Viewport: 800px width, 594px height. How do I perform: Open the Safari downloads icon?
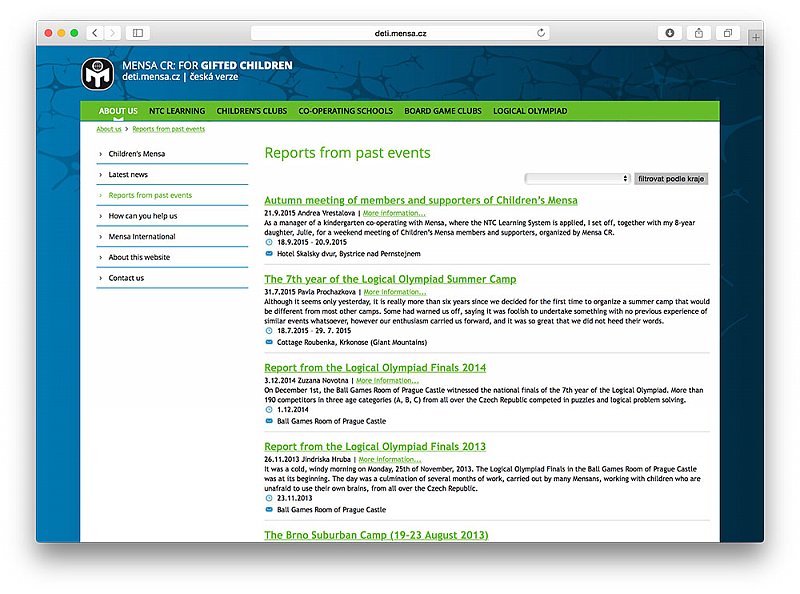[x=669, y=33]
